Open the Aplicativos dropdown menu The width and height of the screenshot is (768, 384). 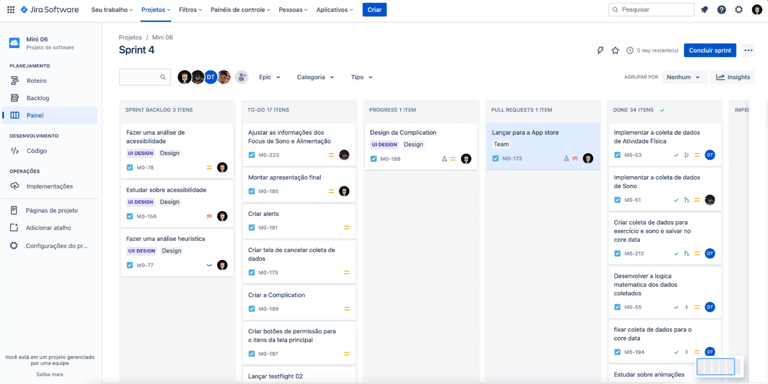click(x=335, y=10)
